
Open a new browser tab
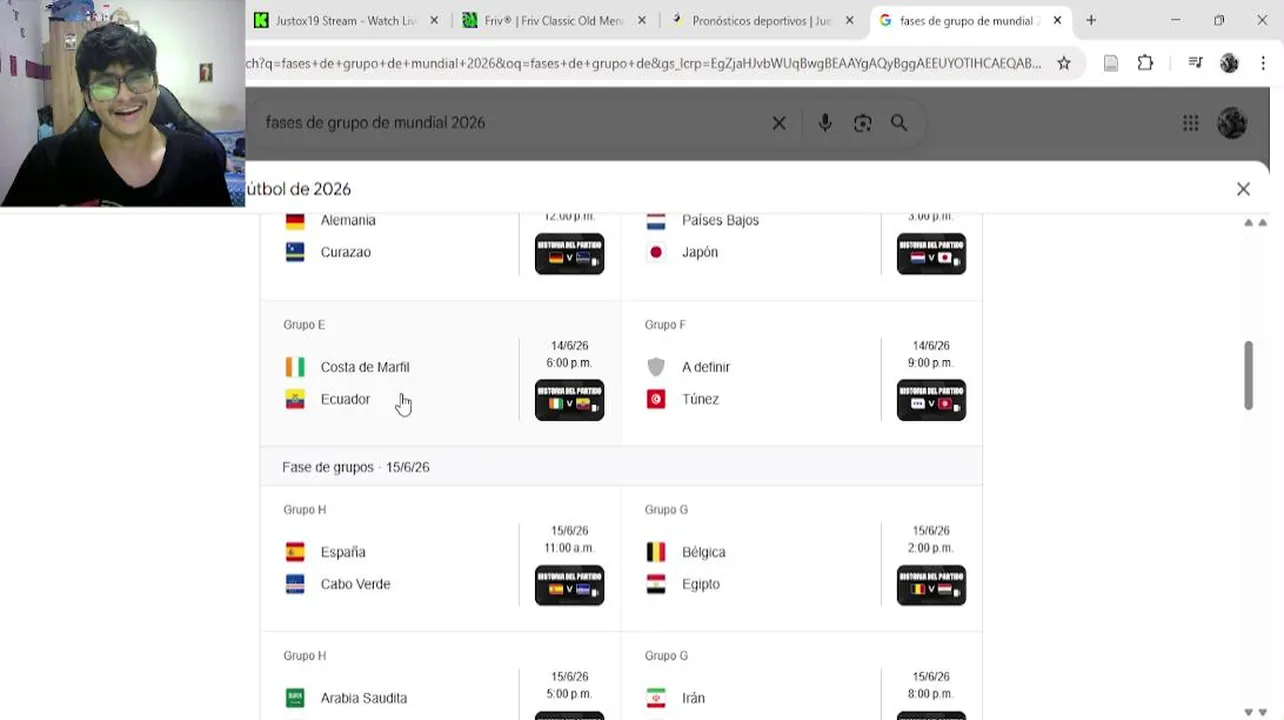click(1091, 20)
